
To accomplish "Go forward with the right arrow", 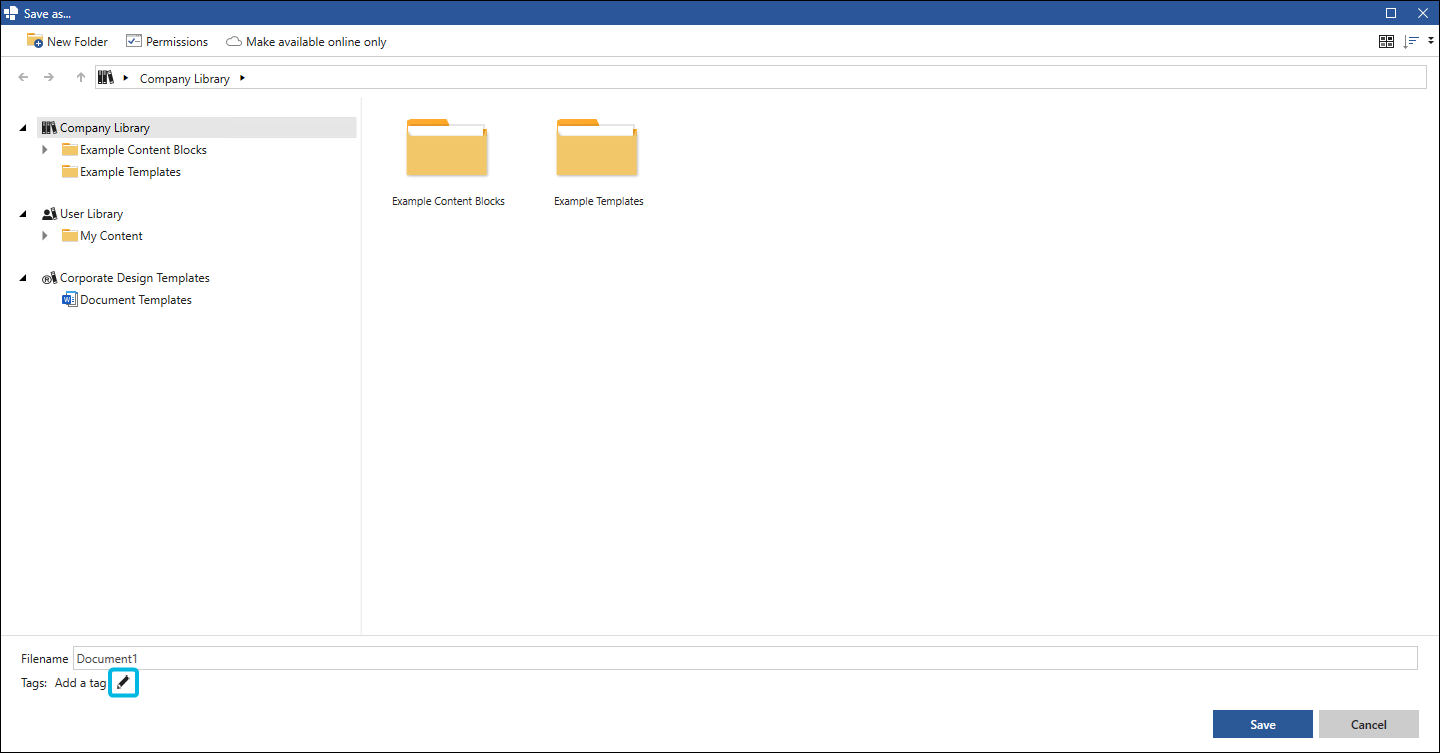I will (49, 78).
